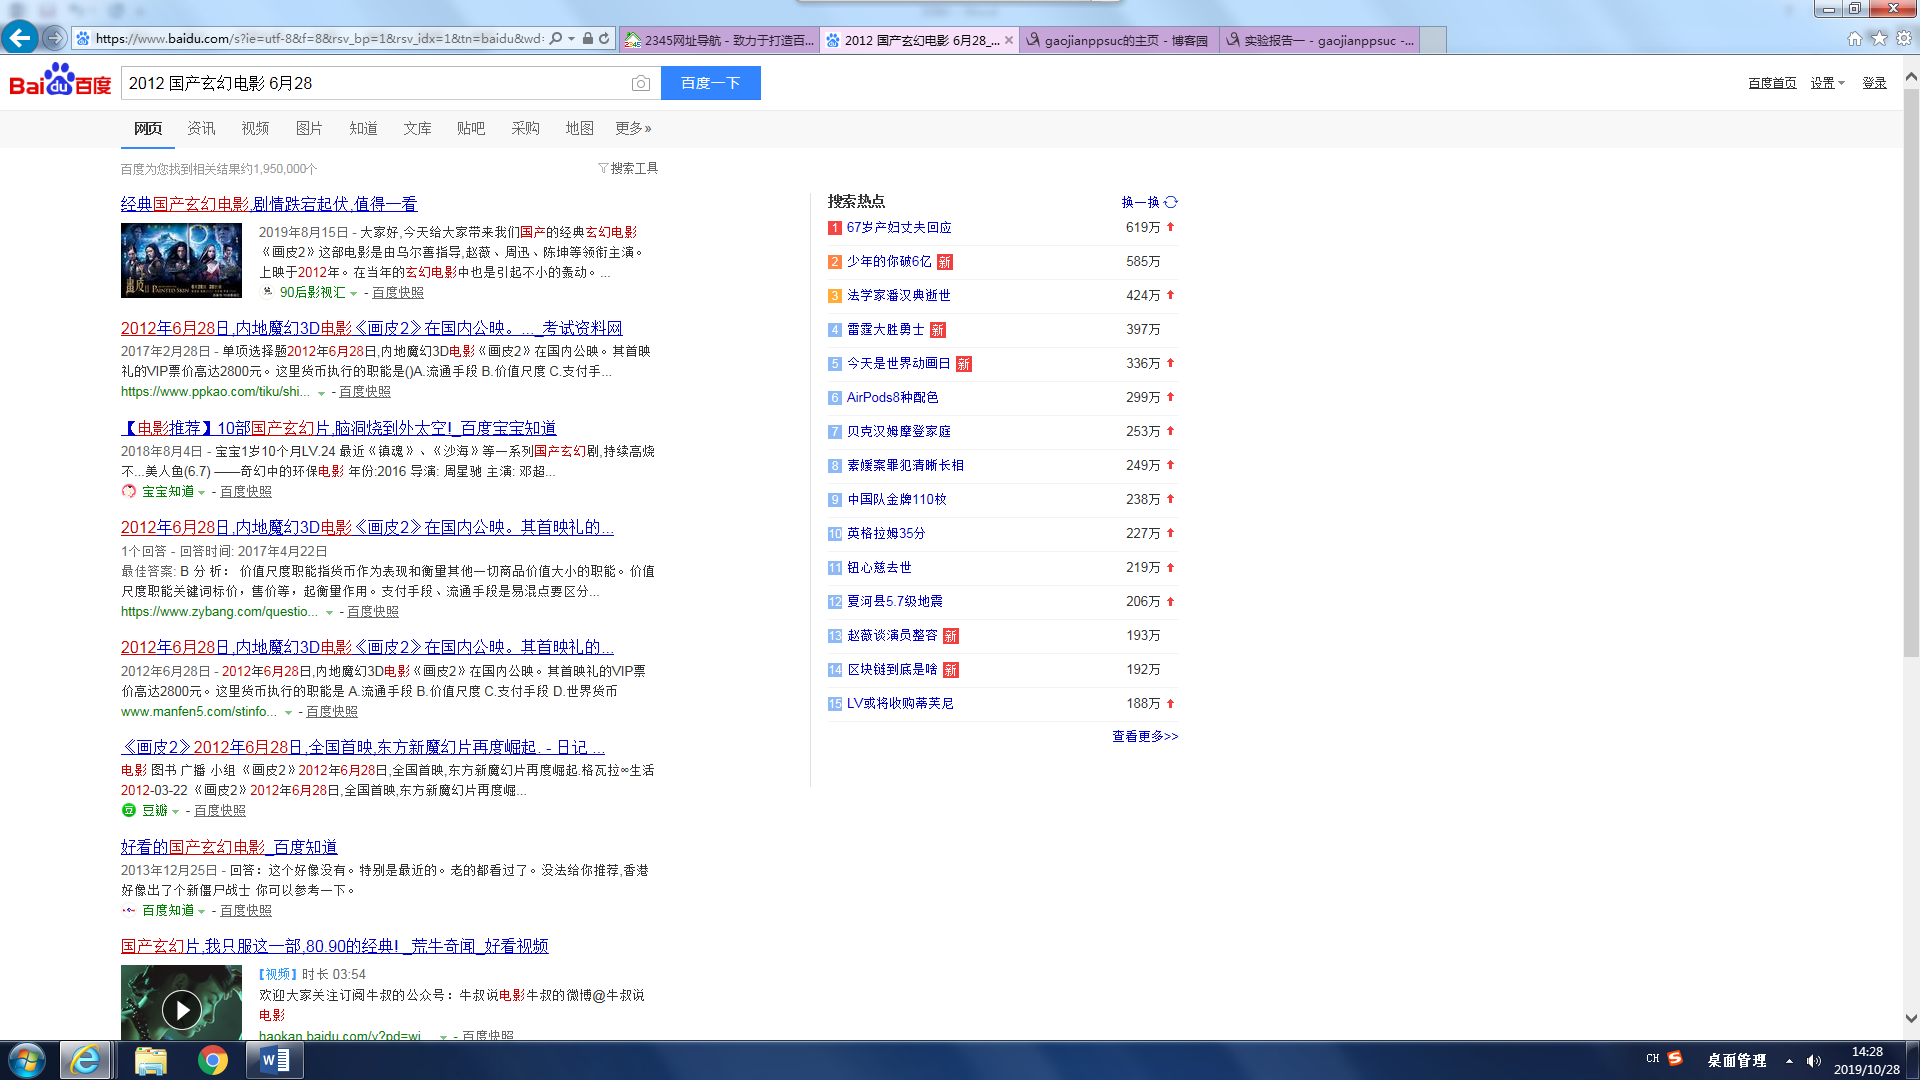This screenshot has height=1080, width=1920.
Task: Open Chrome from the taskbar
Action: [x=212, y=1060]
